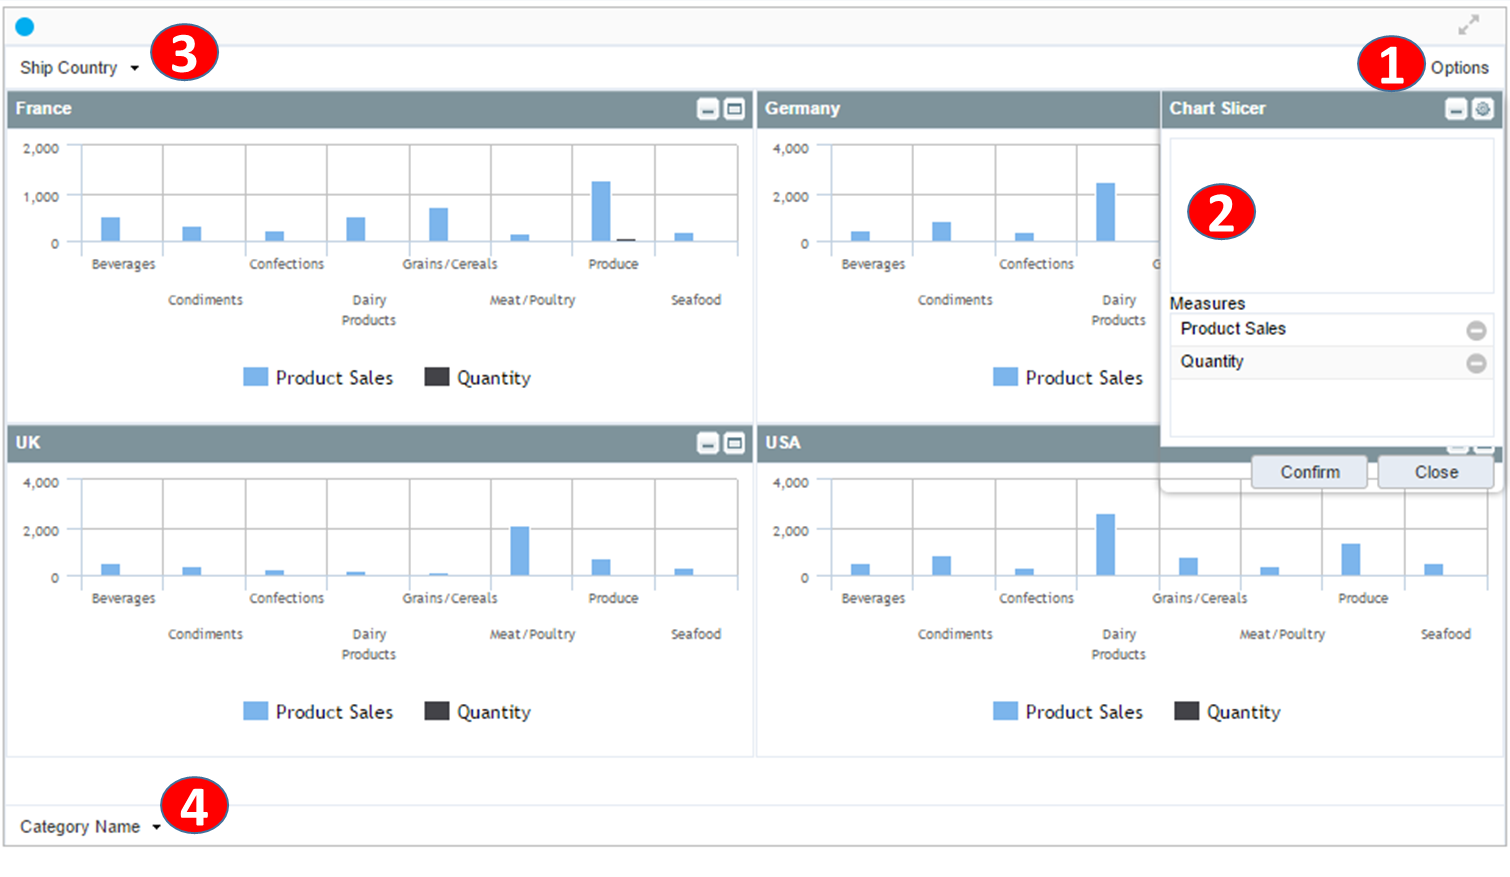Screen dimensions: 1510x877
Task: Expand dashboard to full screen
Action: [x=1468, y=25]
